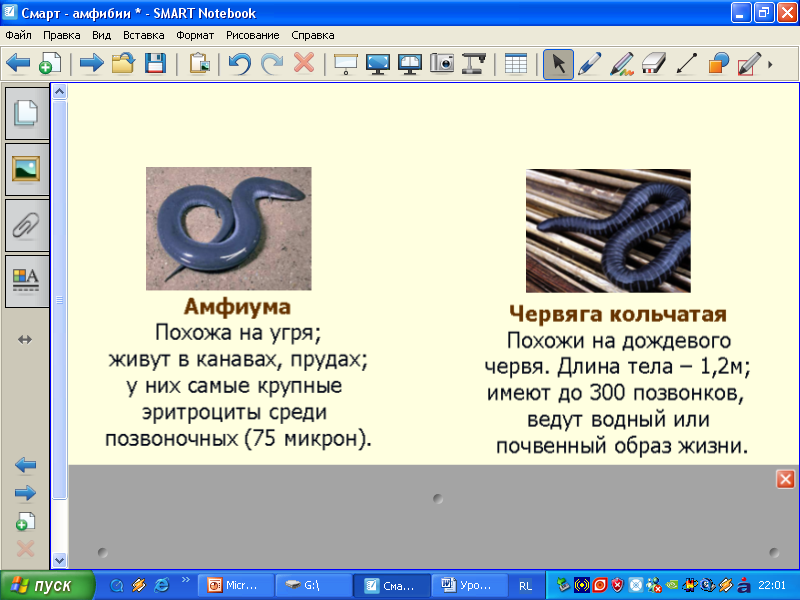Insert a table from the toolbar

(516, 64)
